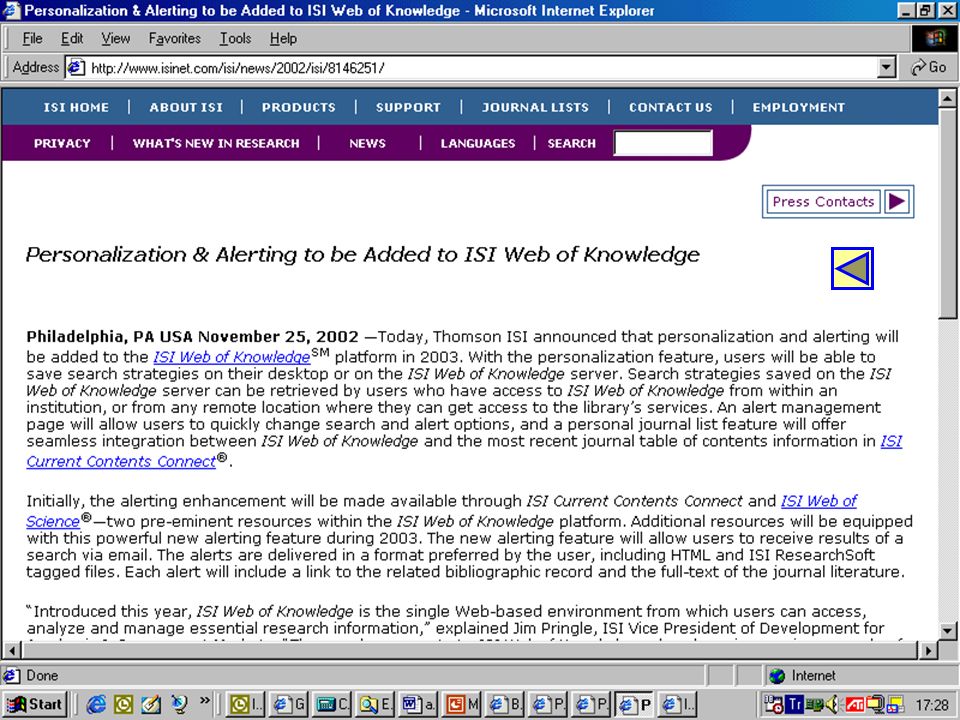960x720 pixels.
Task: Expand the quick launch overflow chevron
Action: (204, 700)
